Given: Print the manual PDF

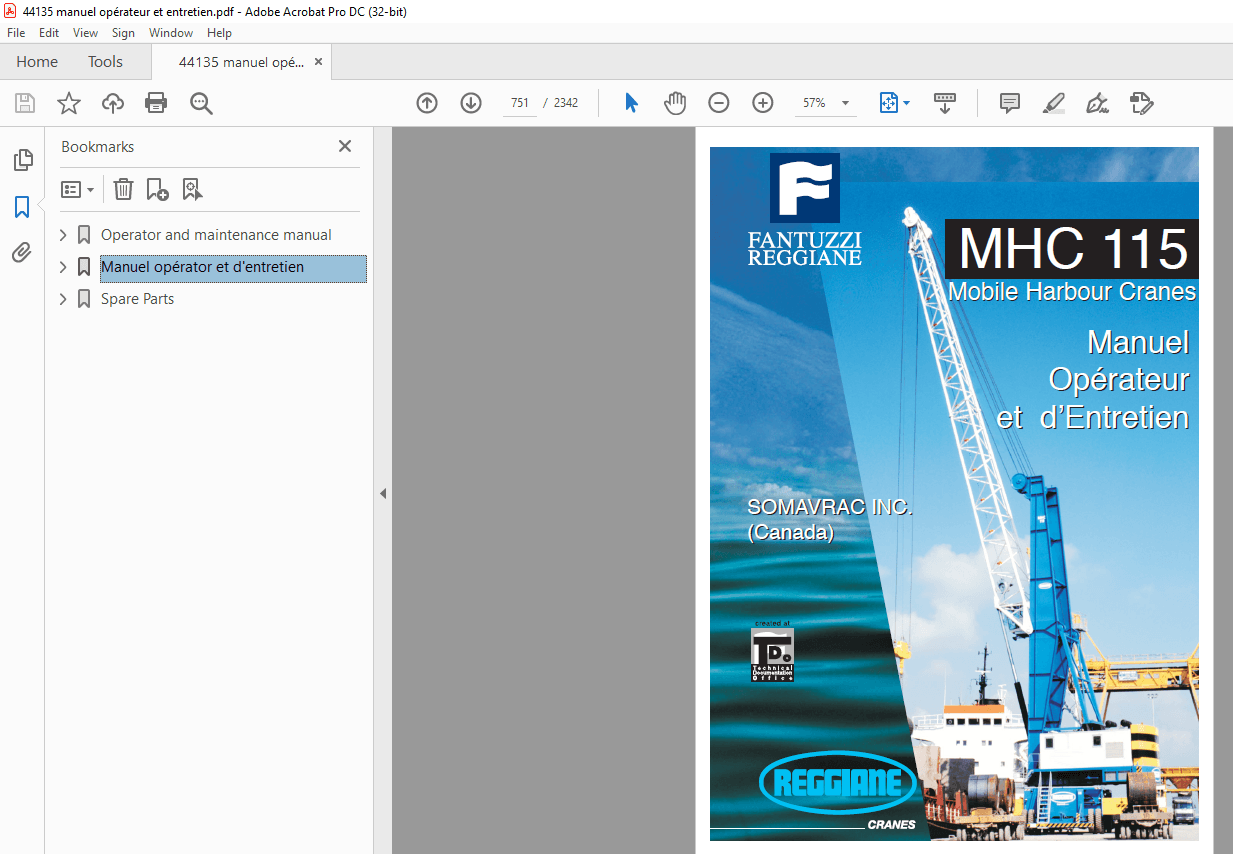Looking at the screenshot, I should point(156,102).
